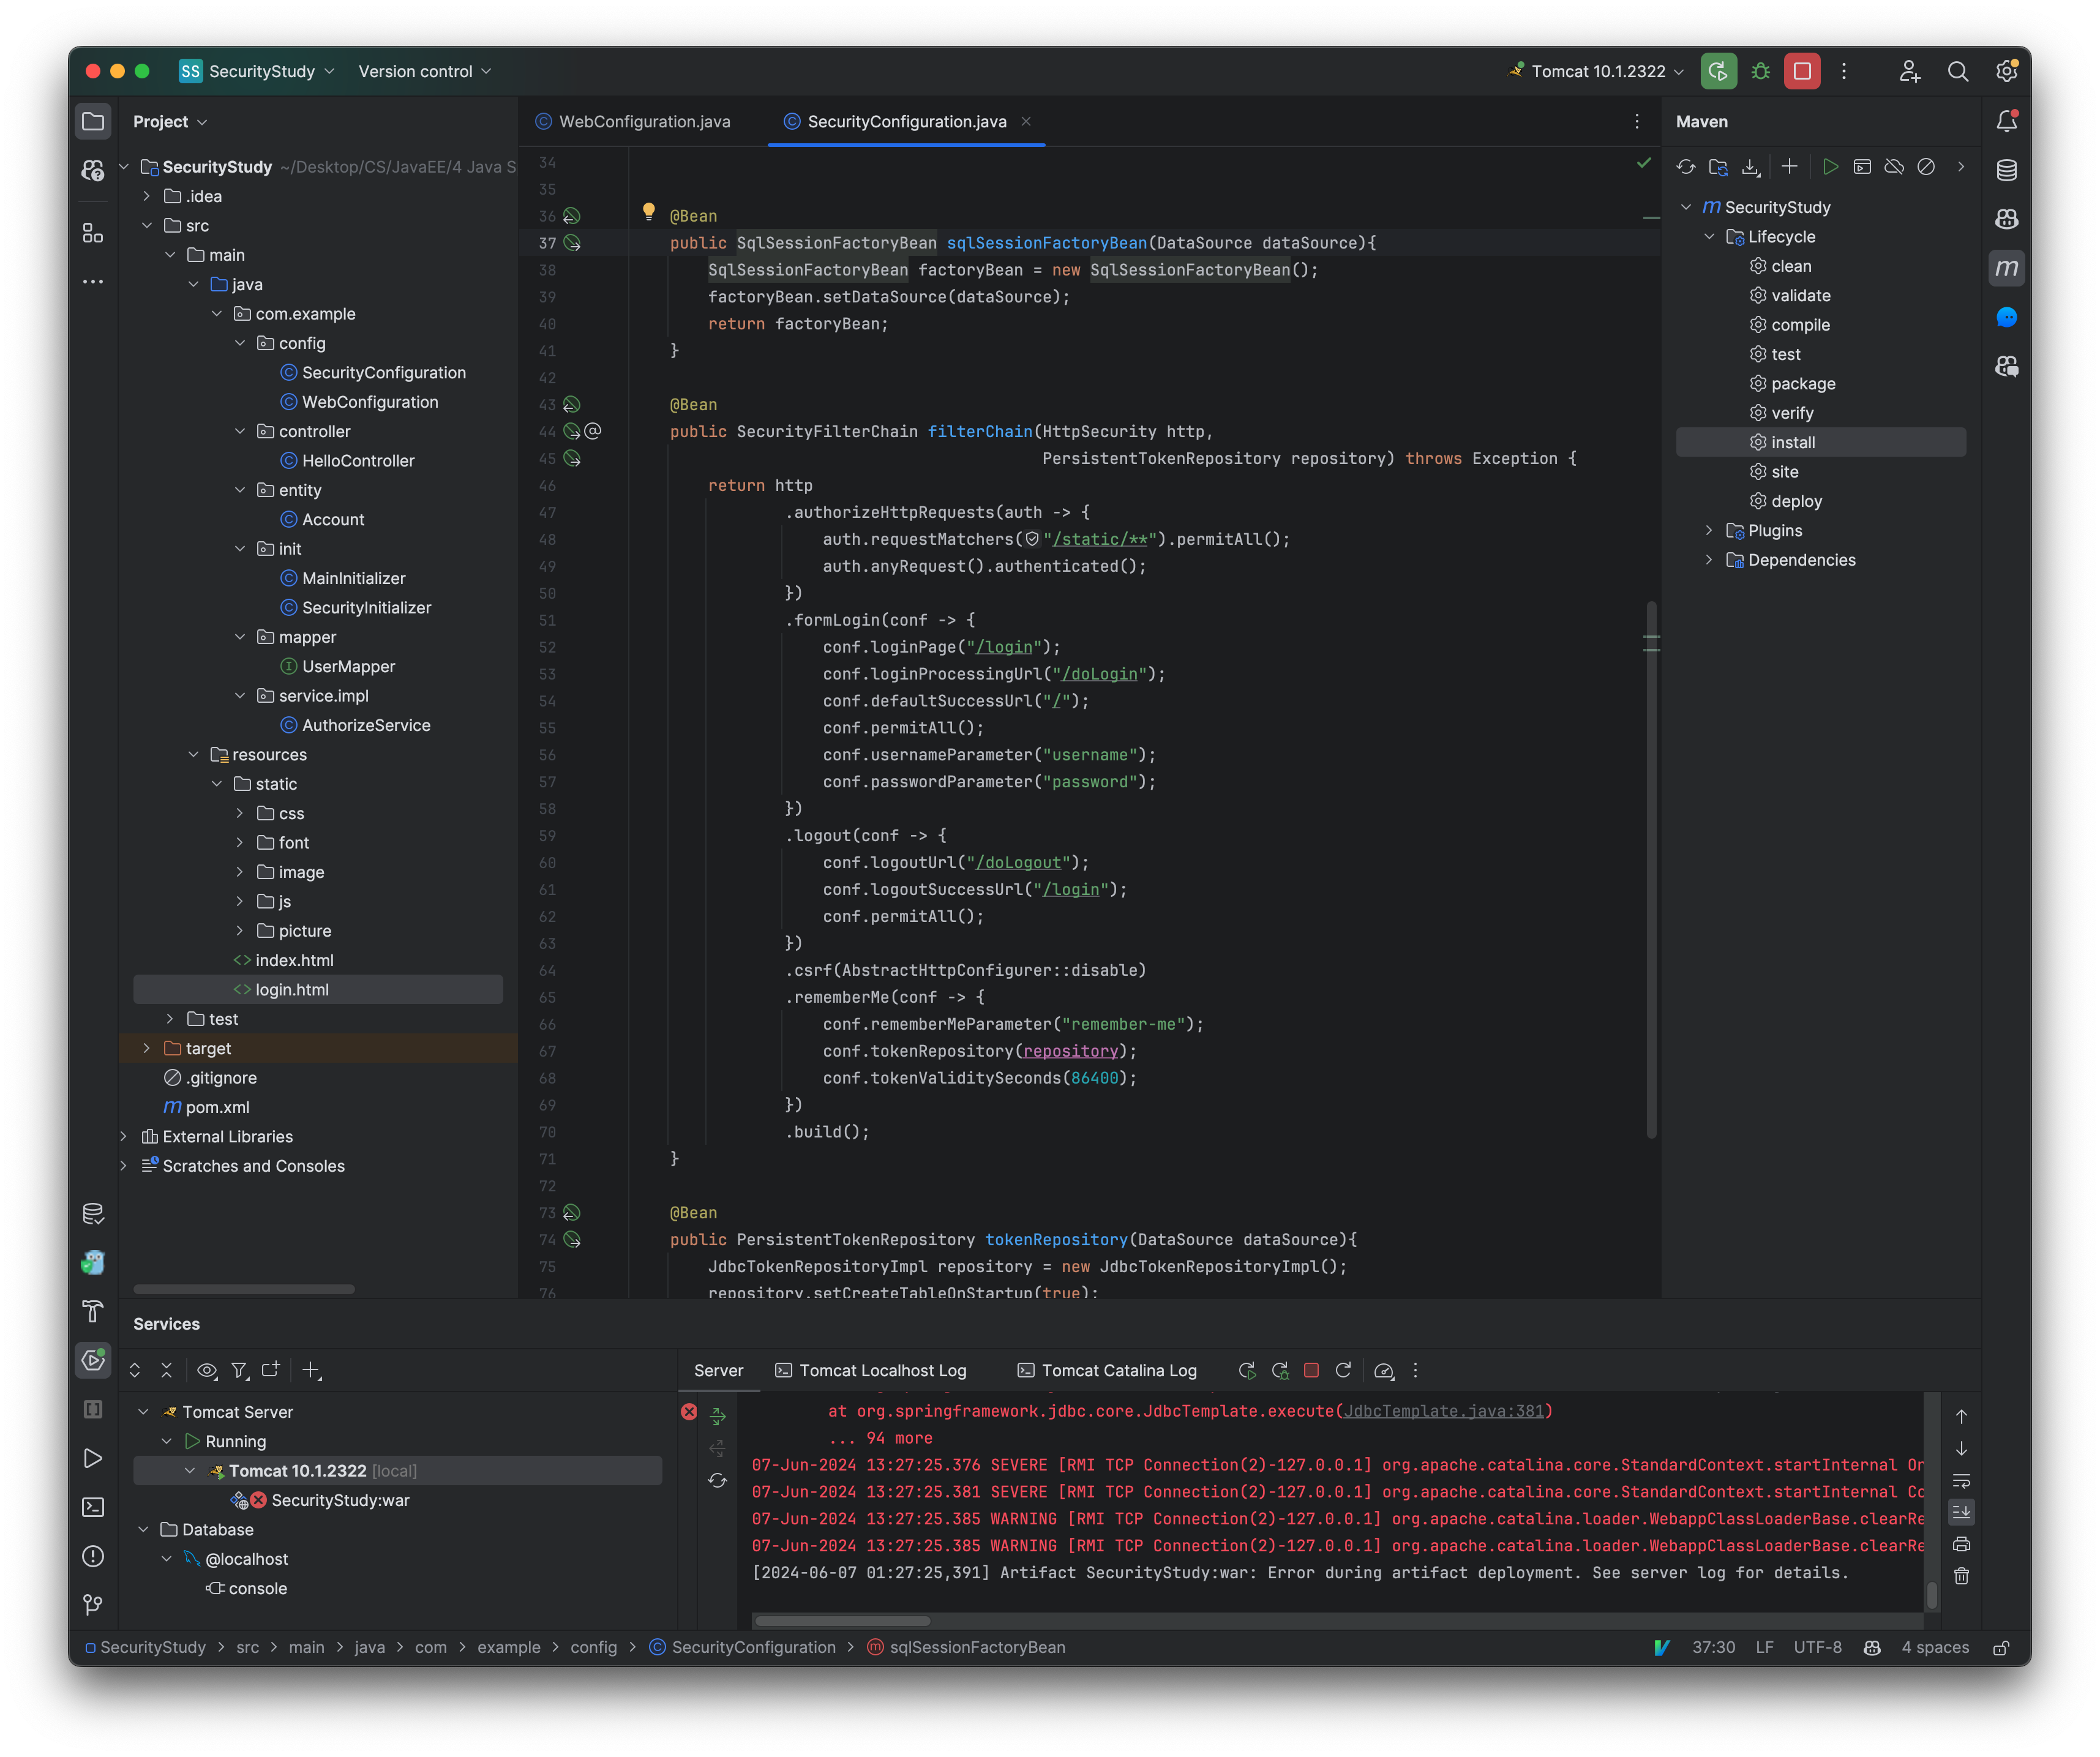Toggle the read-only lock in status bar
The height and width of the screenshot is (1757, 2100).
point(2001,1647)
